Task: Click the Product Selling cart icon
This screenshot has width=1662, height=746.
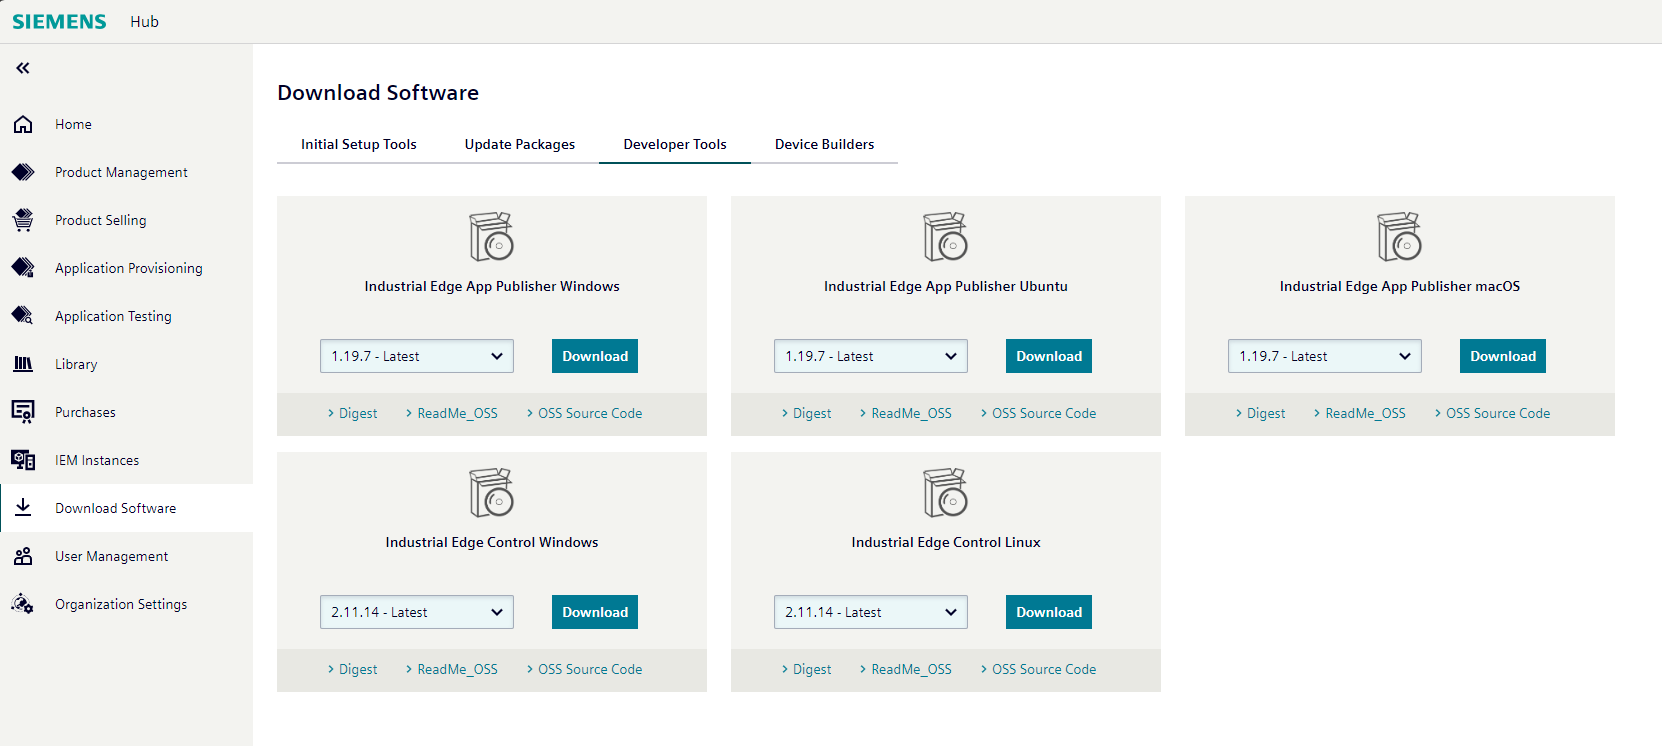Action: click(23, 220)
